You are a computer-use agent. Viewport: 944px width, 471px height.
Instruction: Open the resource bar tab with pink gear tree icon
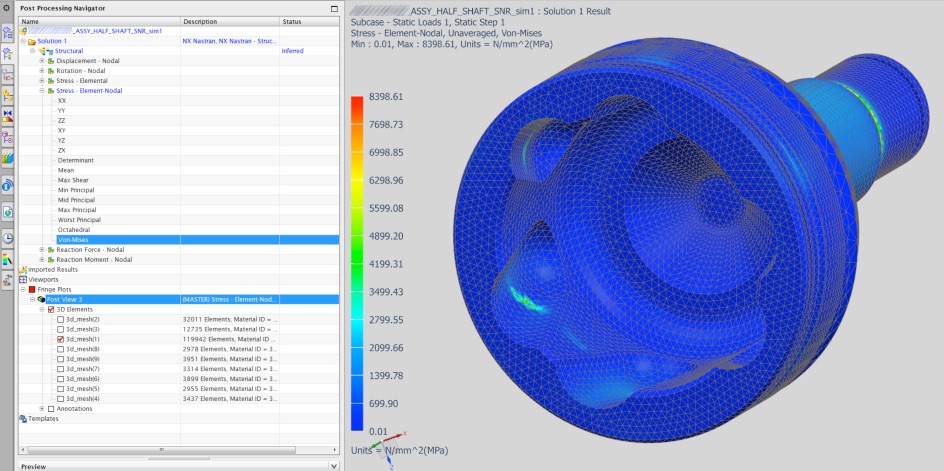(8, 137)
